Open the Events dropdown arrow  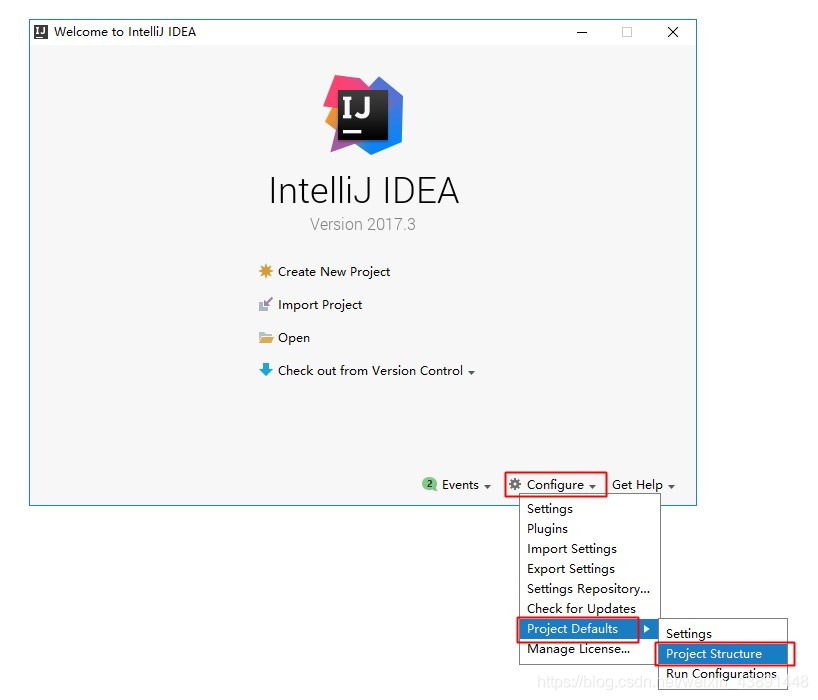tap(487, 486)
